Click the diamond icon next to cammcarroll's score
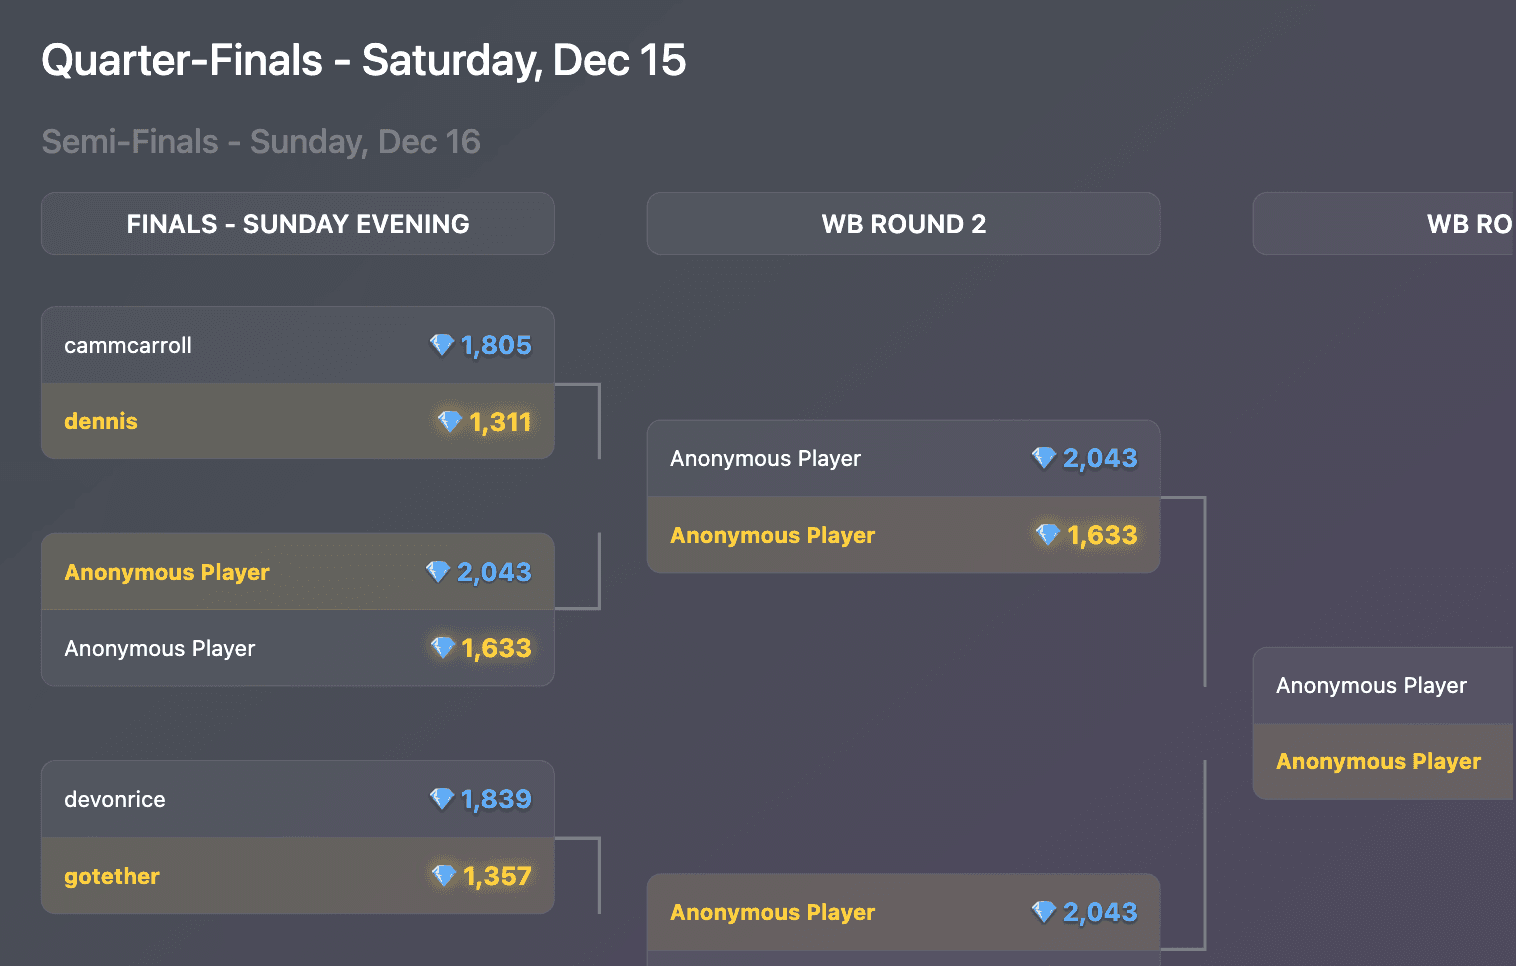The image size is (1516, 966). [x=443, y=344]
